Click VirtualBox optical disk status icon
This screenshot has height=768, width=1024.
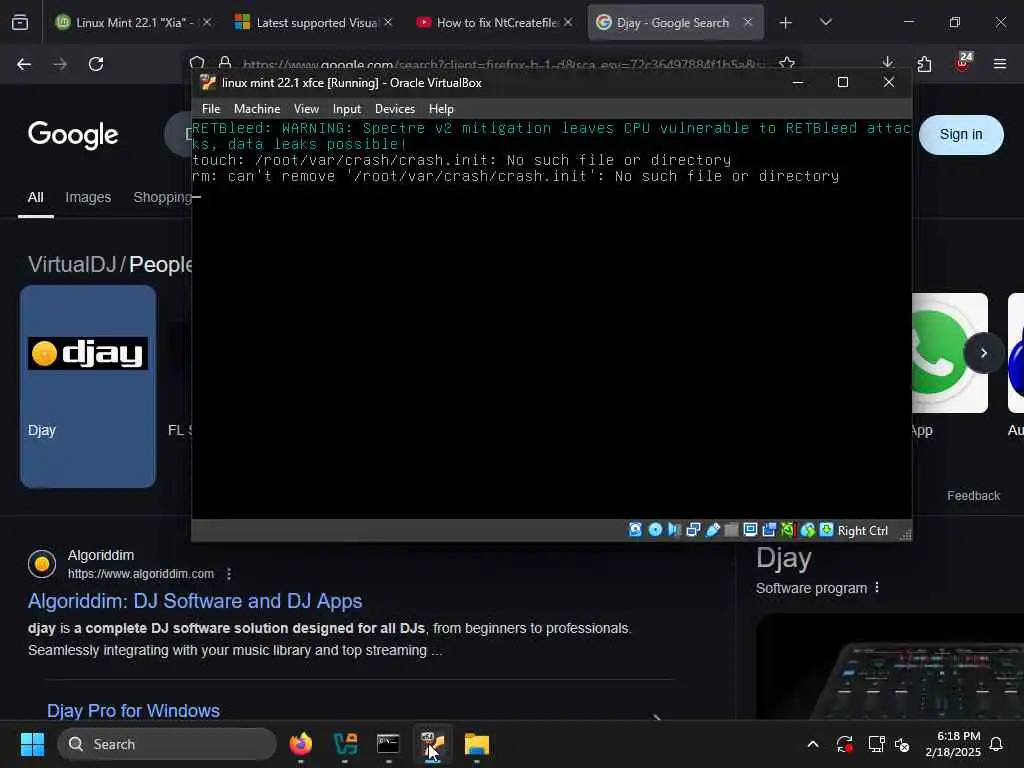click(x=655, y=530)
